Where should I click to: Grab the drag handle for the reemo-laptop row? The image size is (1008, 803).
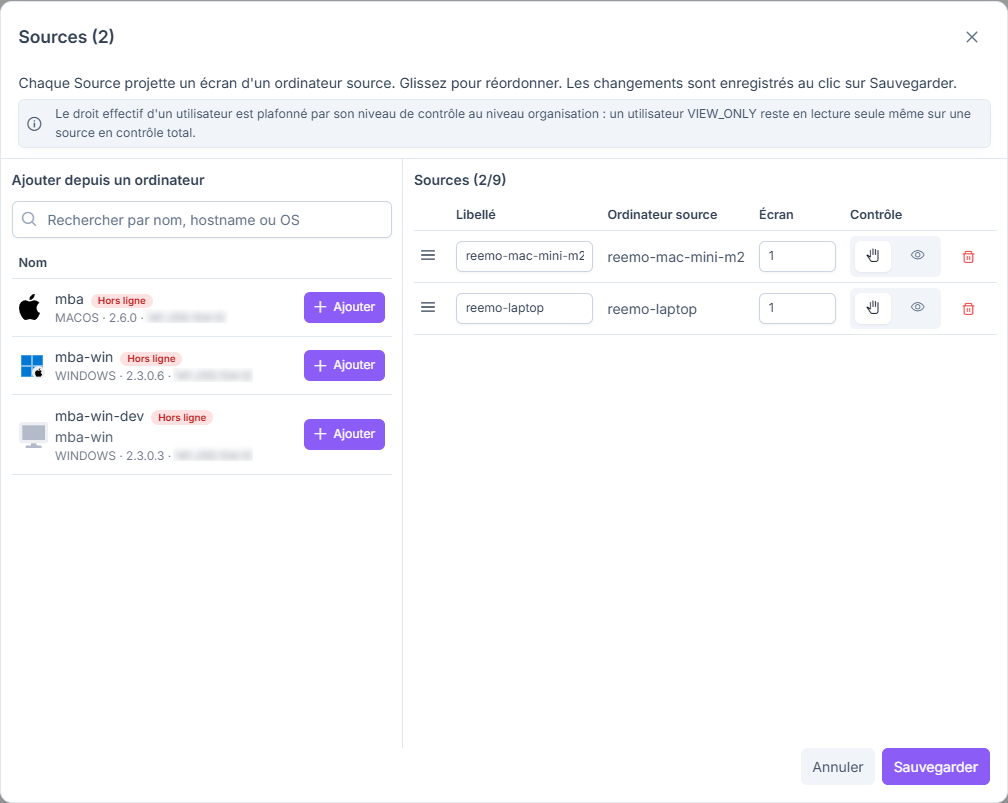click(428, 307)
